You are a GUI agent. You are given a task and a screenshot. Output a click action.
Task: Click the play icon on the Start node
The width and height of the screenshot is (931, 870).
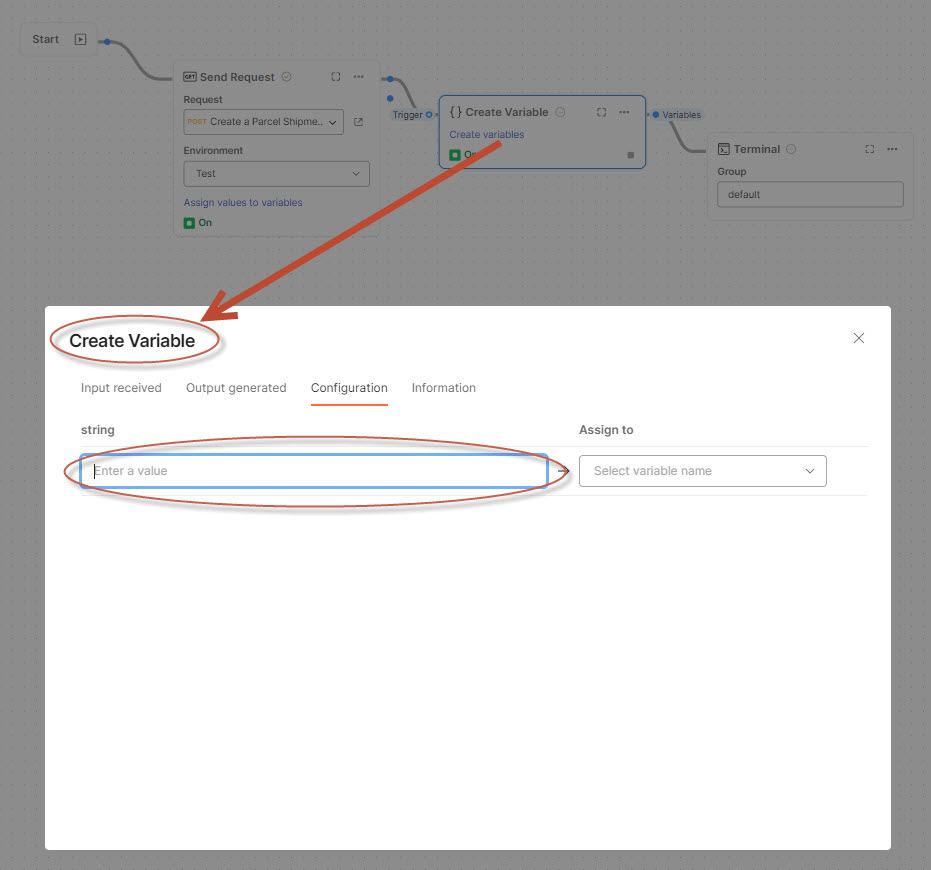[x=79, y=38]
